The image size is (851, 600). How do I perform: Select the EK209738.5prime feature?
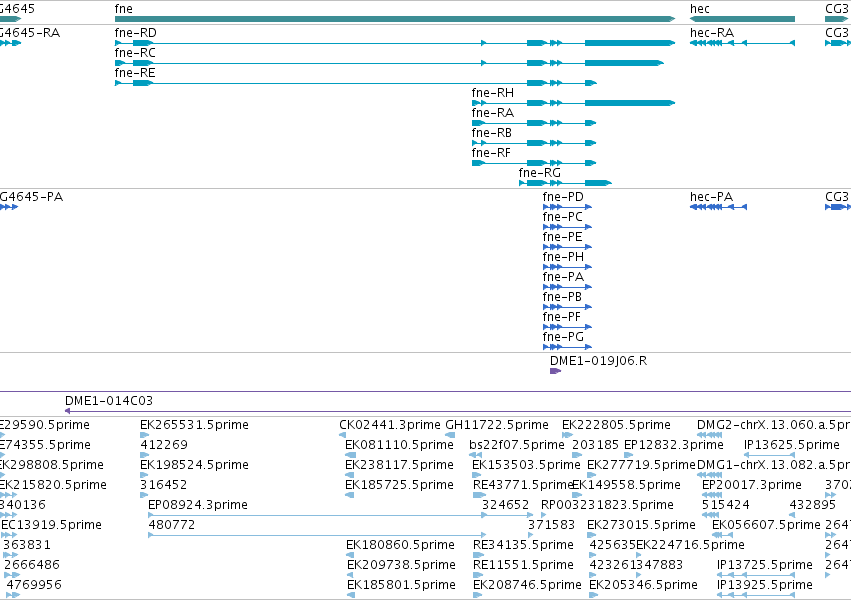coord(351,575)
